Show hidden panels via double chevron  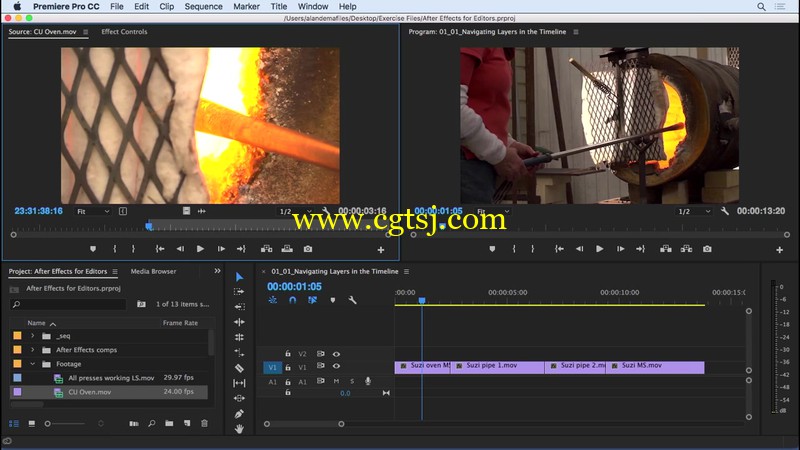(x=217, y=271)
